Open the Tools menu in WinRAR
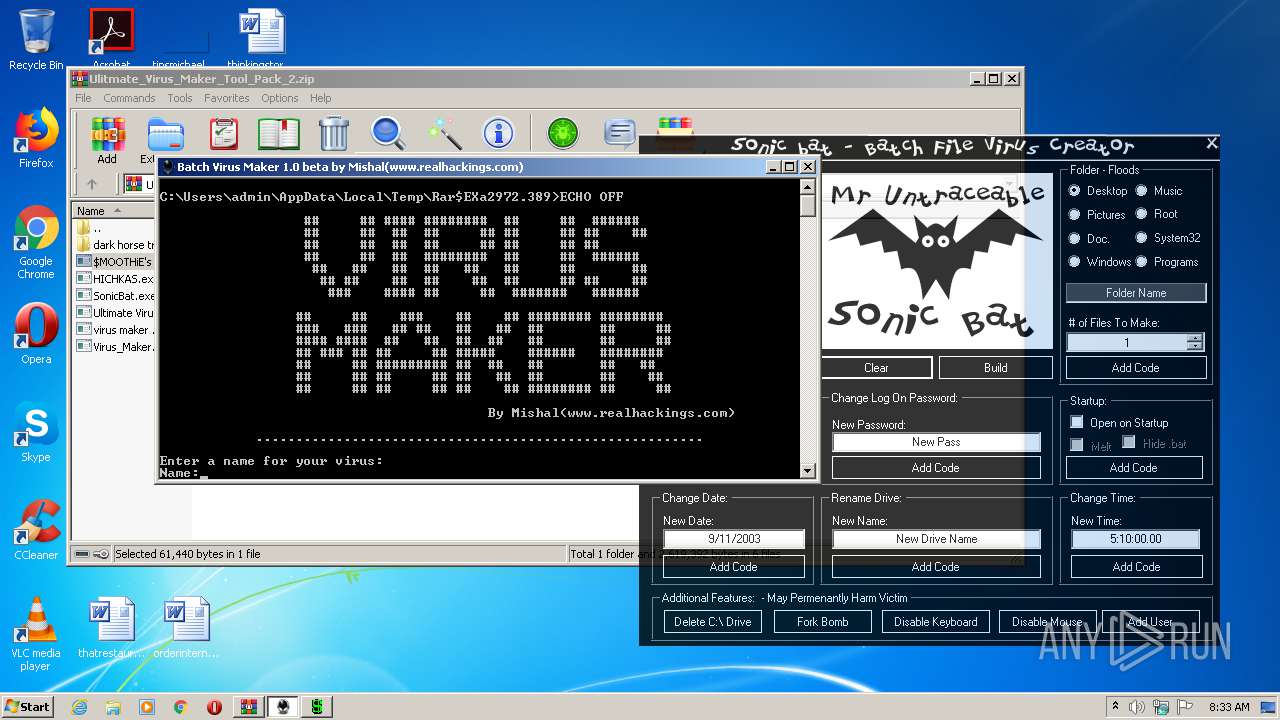The height and width of the screenshot is (720, 1280). [x=180, y=98]
